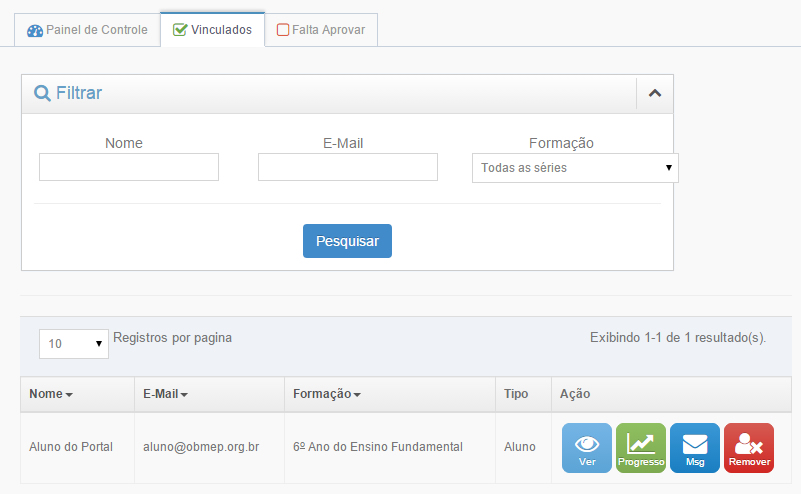Click the dashboard icon on Painel de Controle
Image resolution: width=801 pixels, height=494 pixels.
coord(35,30)
